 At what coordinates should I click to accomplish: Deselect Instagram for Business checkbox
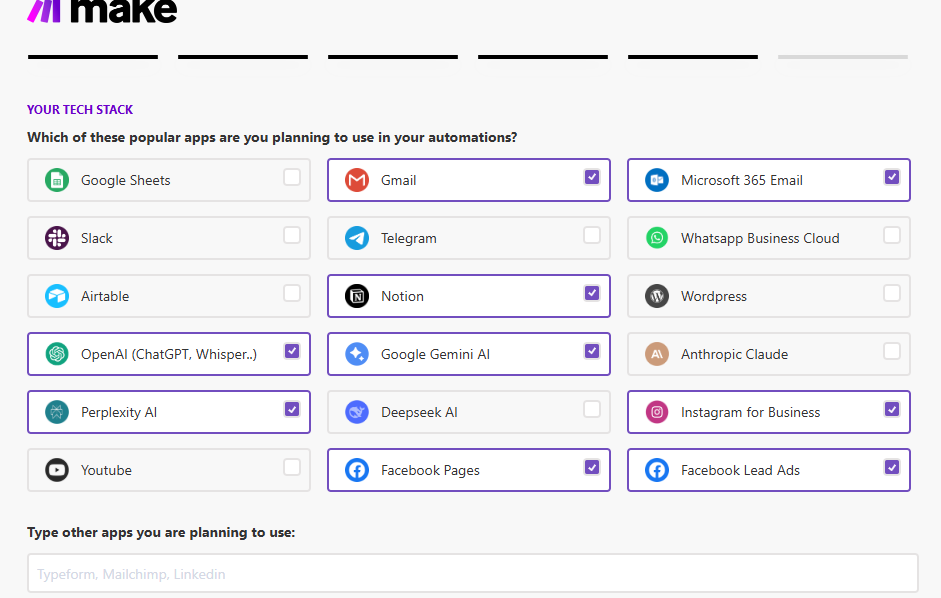pos(892,409)
